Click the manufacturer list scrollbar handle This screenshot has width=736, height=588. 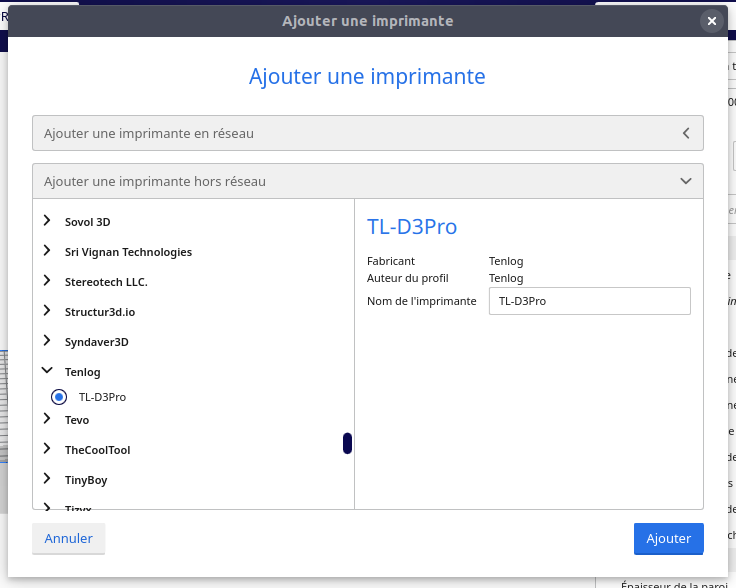(x=347, y=443)
